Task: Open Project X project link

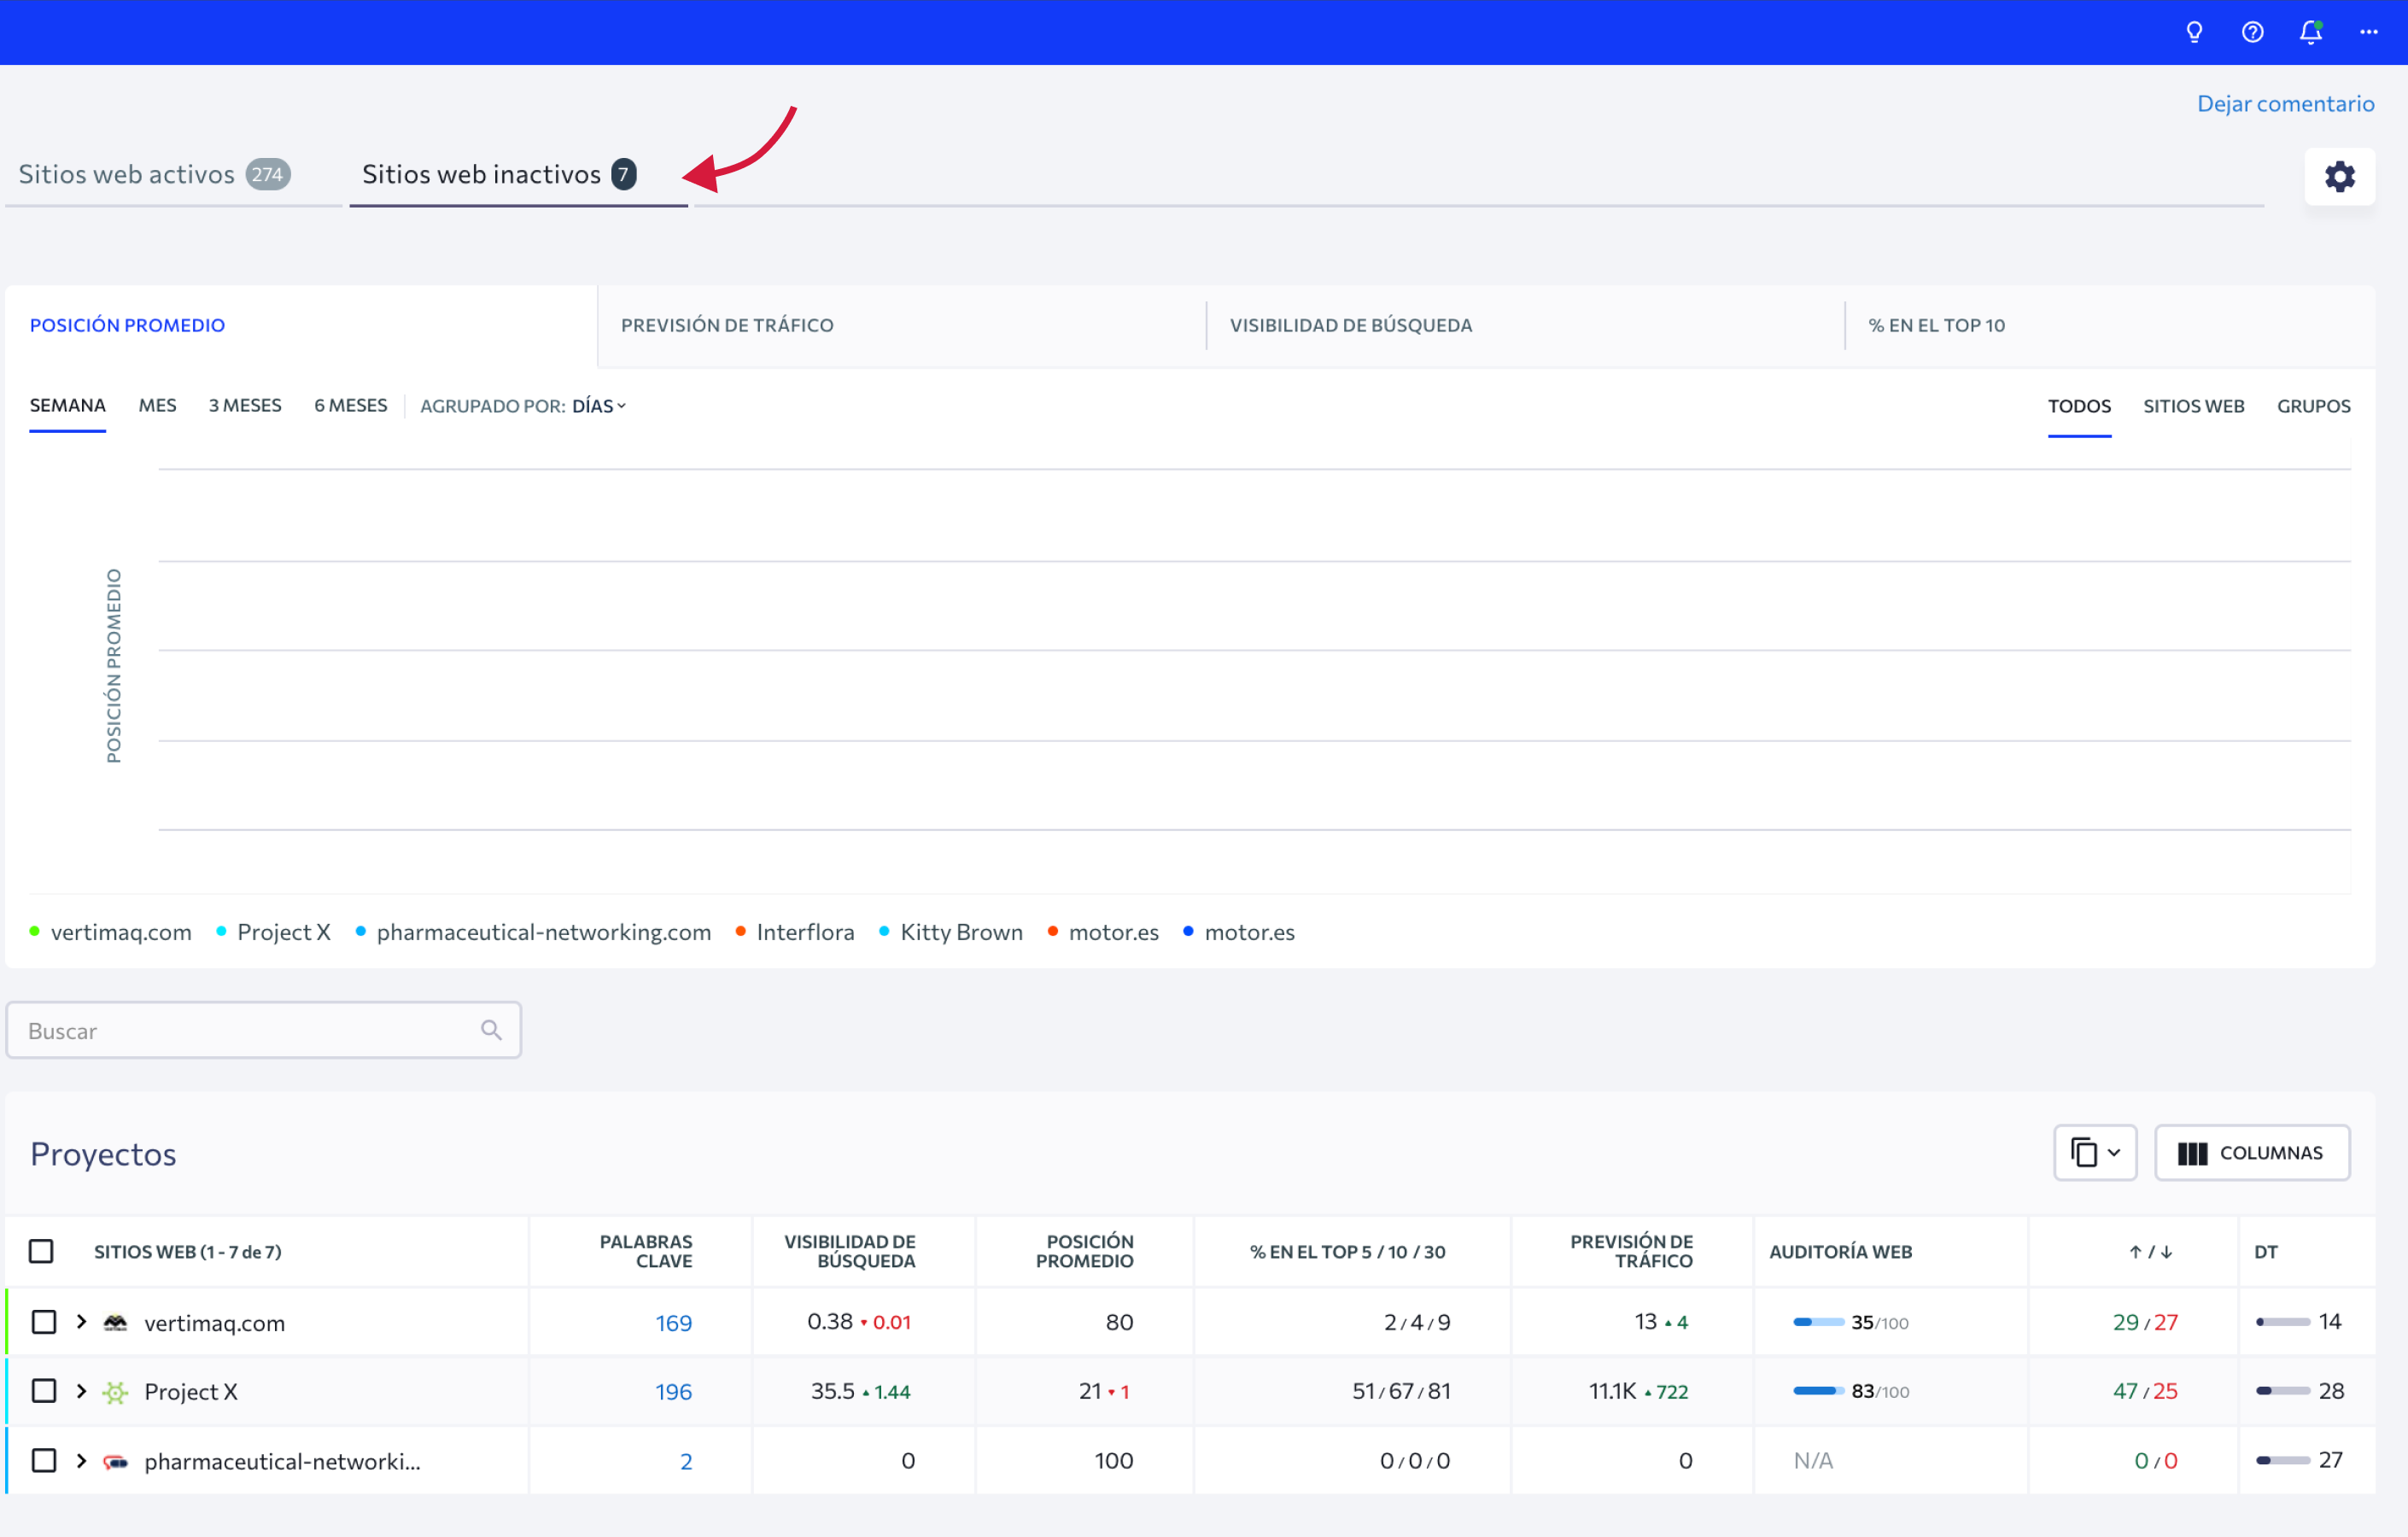Action: [190, 1391]
